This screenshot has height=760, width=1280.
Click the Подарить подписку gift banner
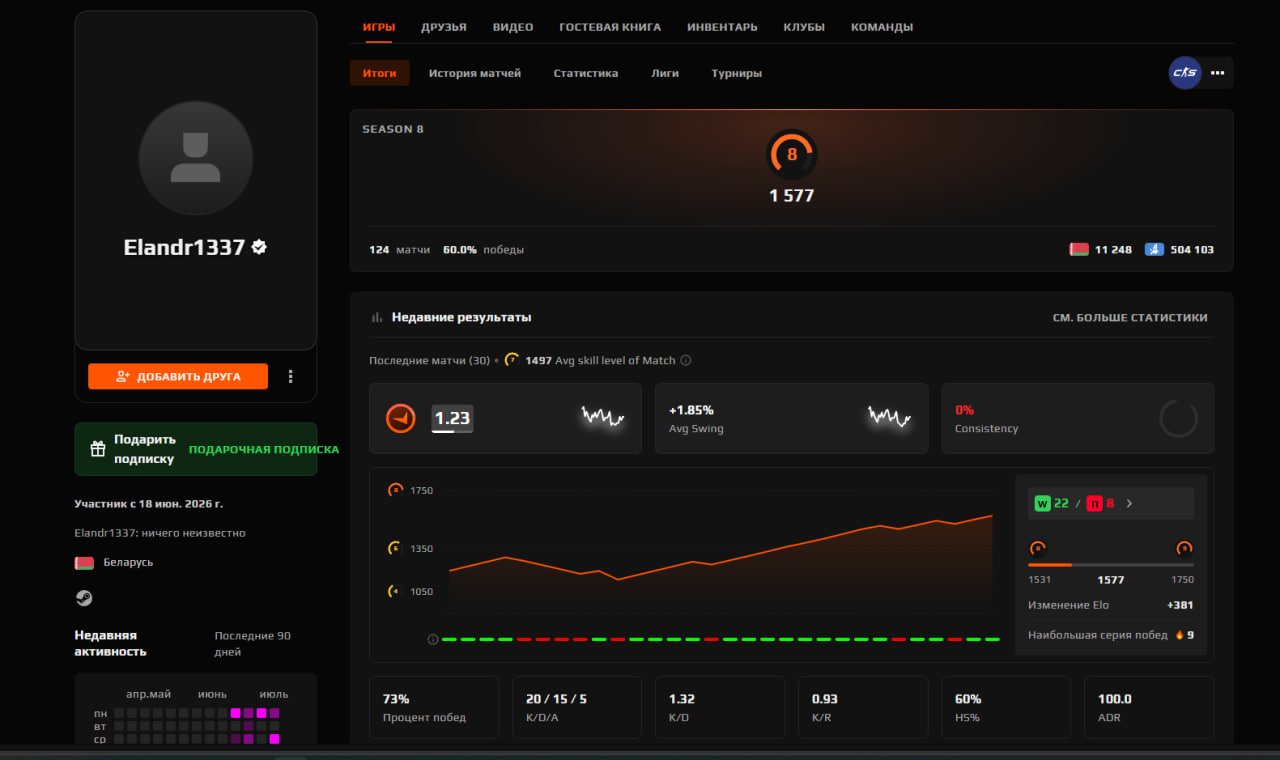(196, 449)
